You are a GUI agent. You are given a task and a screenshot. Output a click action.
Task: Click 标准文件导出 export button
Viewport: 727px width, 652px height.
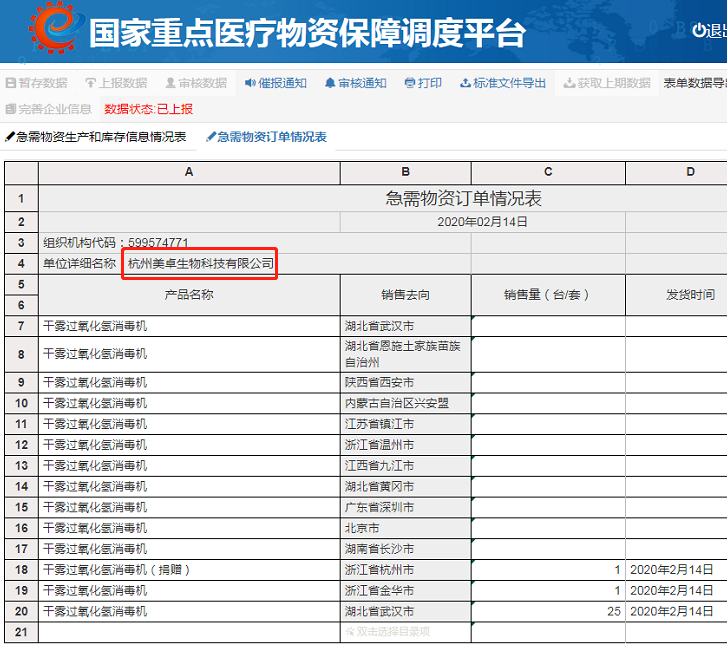[x=503, y=84]
